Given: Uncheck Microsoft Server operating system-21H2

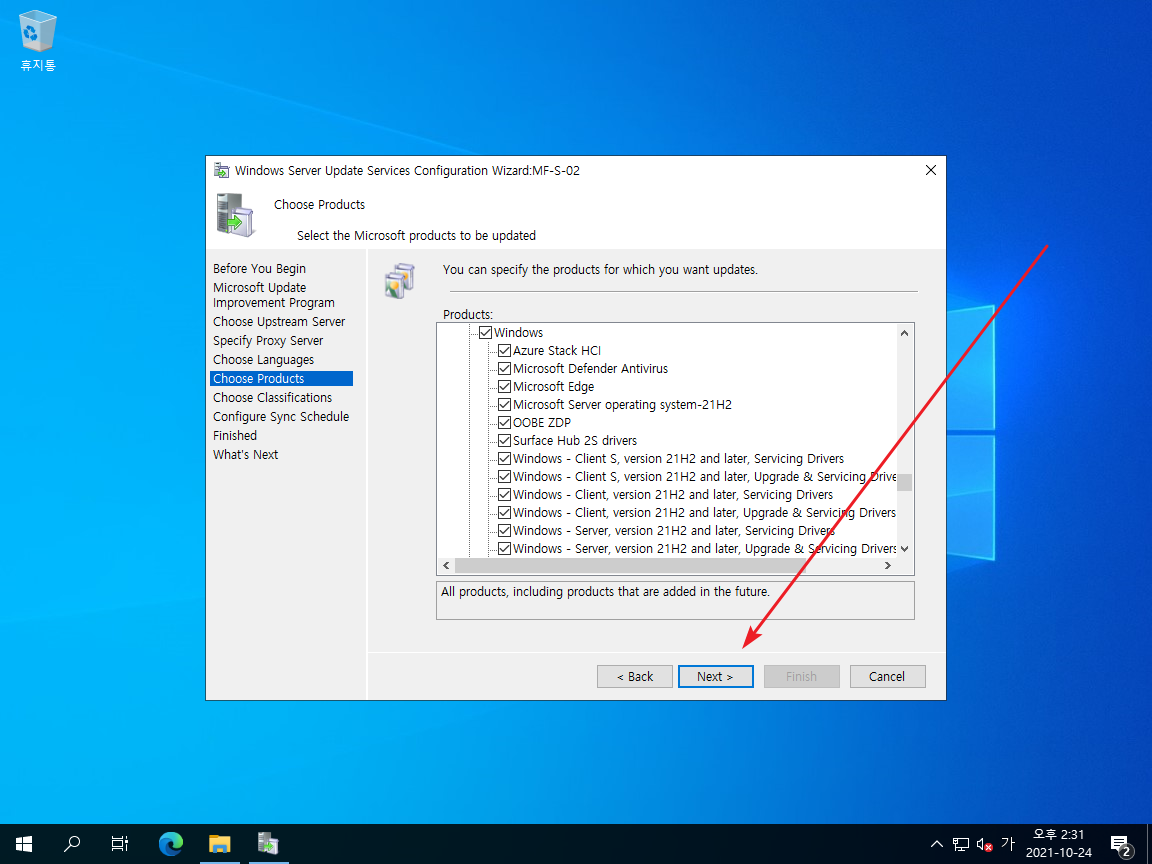Looking at the screenshot, I should tap(504, 405).
